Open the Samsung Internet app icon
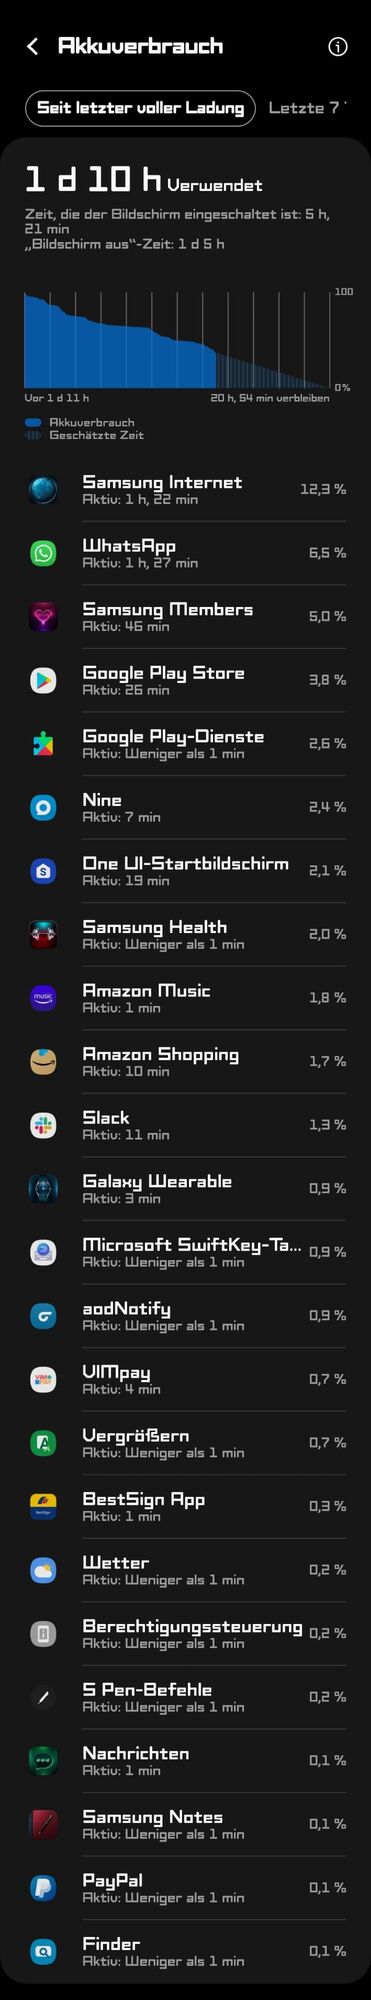 [43, 489]
